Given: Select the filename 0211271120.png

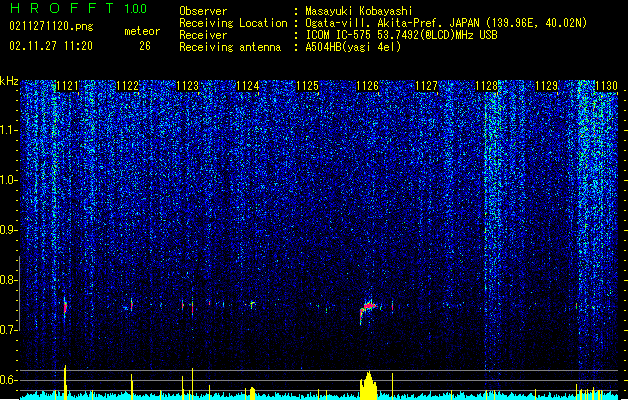Looking at the screenshot, I should click(x=51, y=26).
